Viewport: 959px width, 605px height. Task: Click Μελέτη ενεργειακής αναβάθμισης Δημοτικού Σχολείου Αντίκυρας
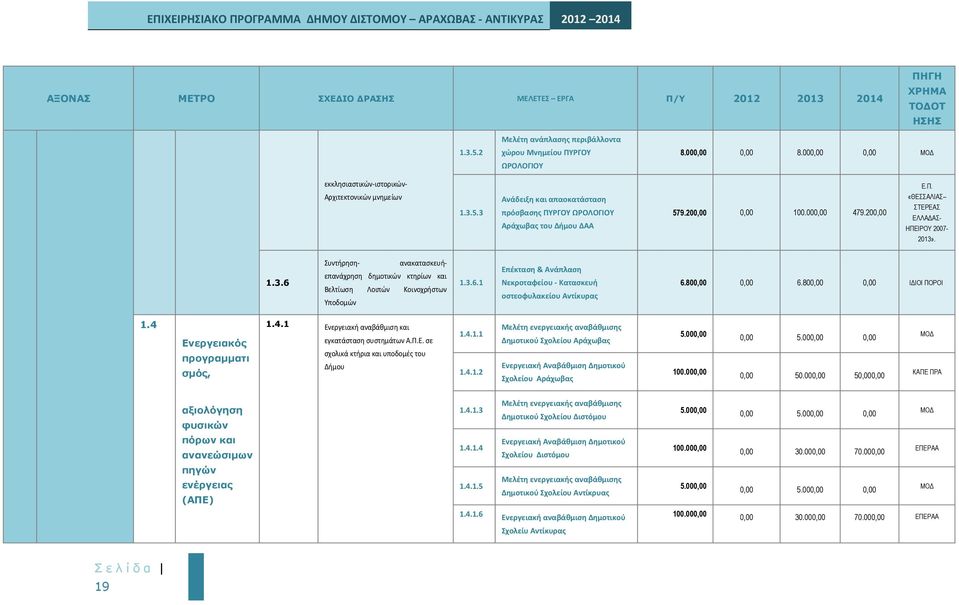pos(561,486)
